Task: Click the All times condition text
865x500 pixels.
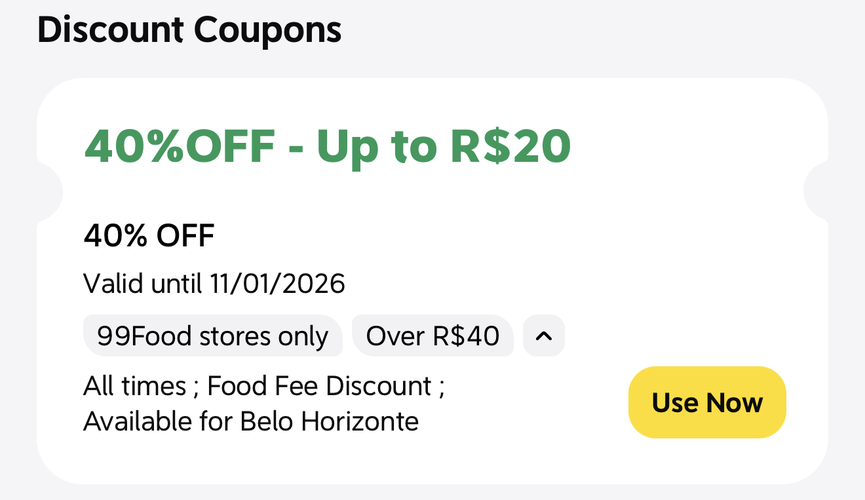Action: click(x=135, y=386)
